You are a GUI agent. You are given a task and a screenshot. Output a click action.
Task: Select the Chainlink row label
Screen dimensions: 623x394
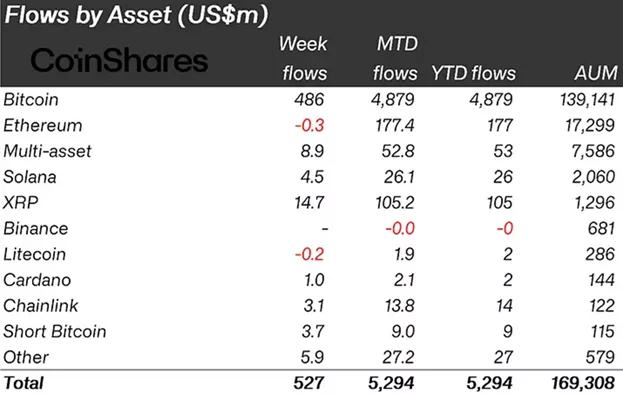pyautogui.click(x=41, y=306)
